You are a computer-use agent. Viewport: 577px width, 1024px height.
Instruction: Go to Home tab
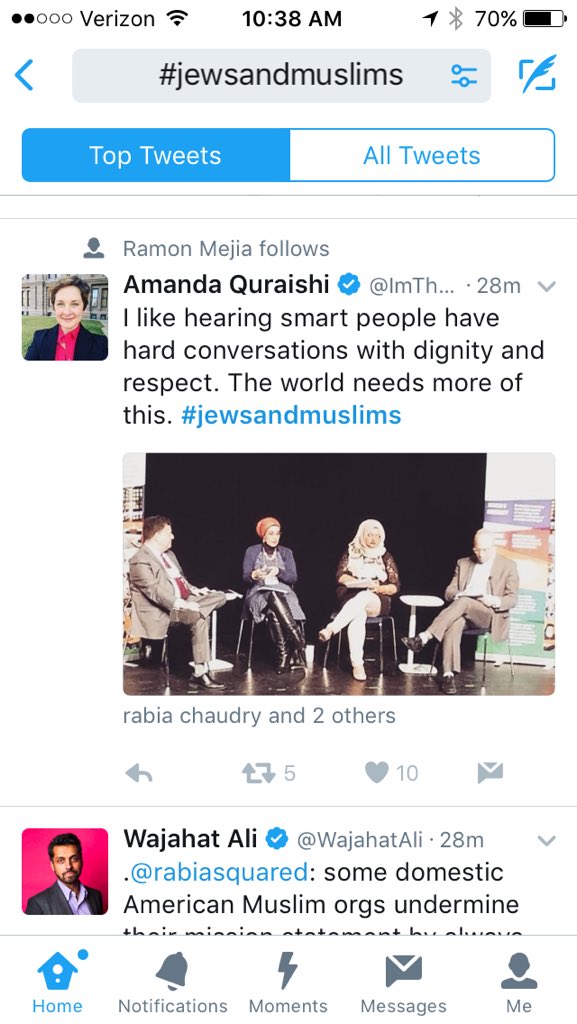[57, 982]
